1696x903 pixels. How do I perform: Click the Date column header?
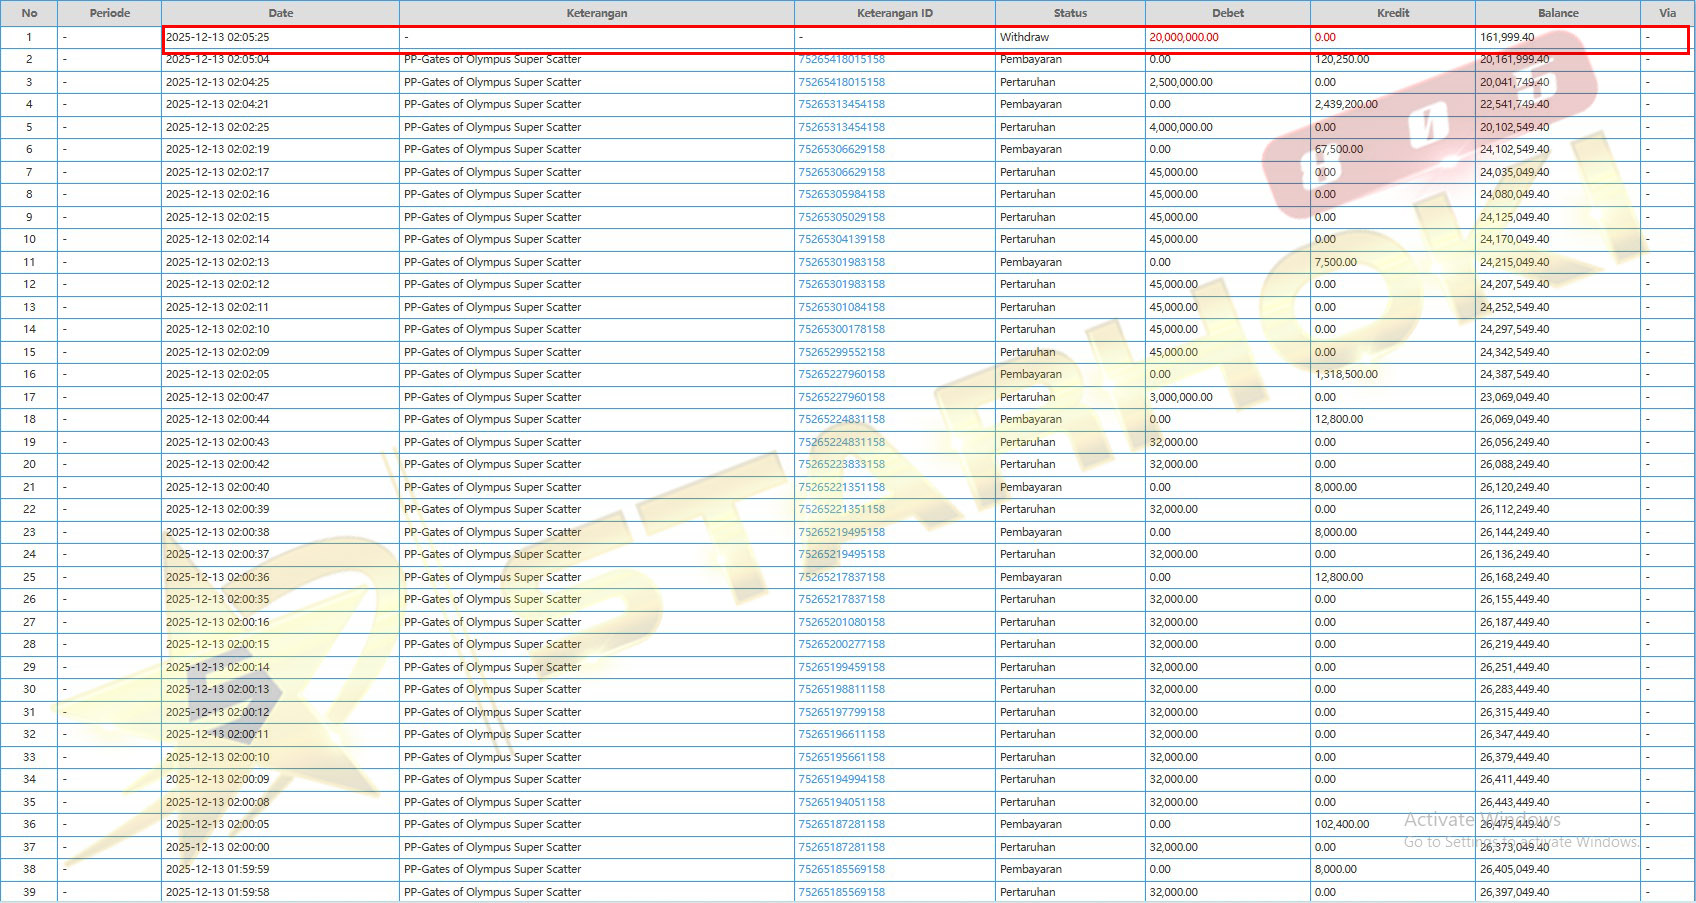[280, 13]
